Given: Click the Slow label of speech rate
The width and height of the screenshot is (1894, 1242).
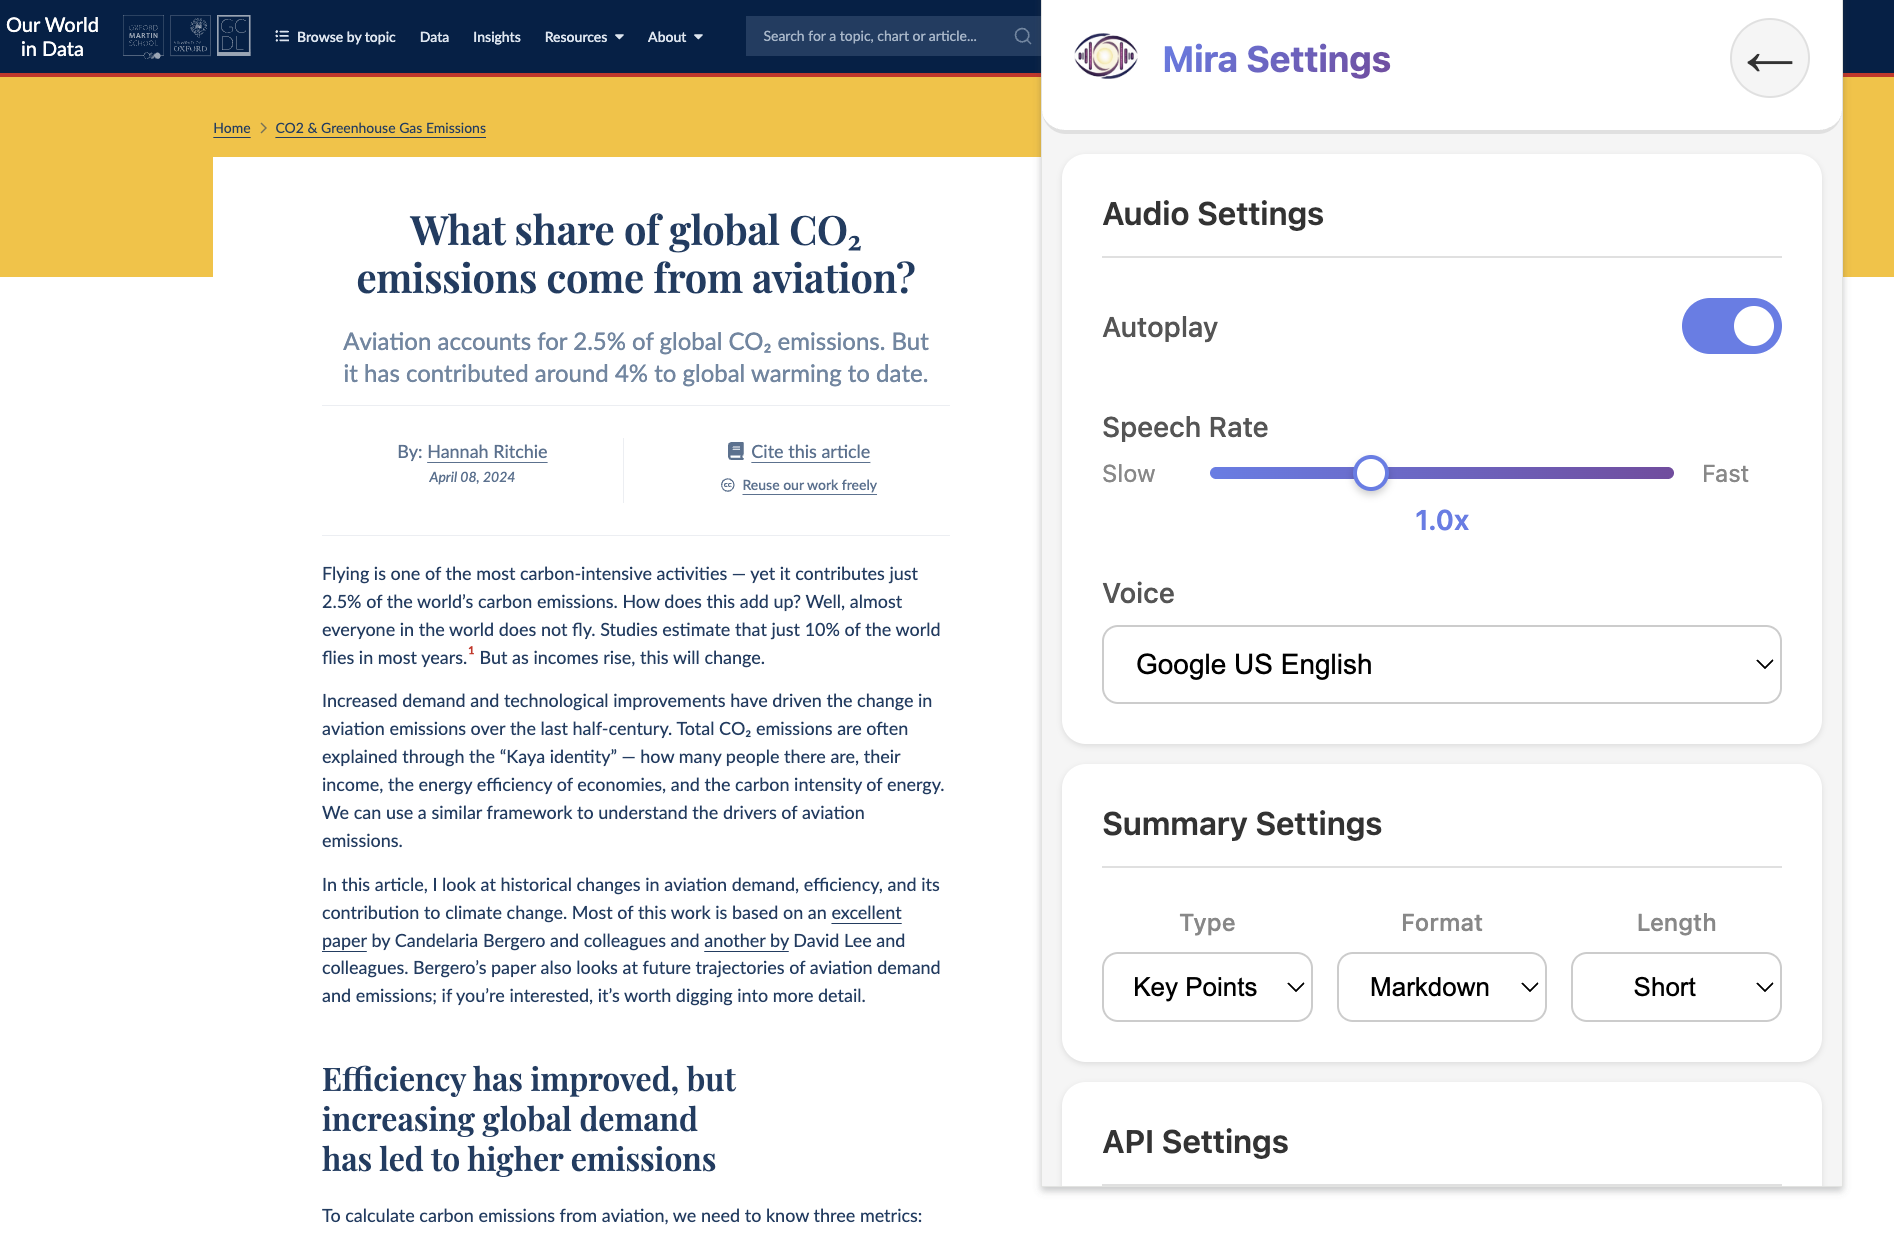Looking at the screenshot, I should (1128, 474).
